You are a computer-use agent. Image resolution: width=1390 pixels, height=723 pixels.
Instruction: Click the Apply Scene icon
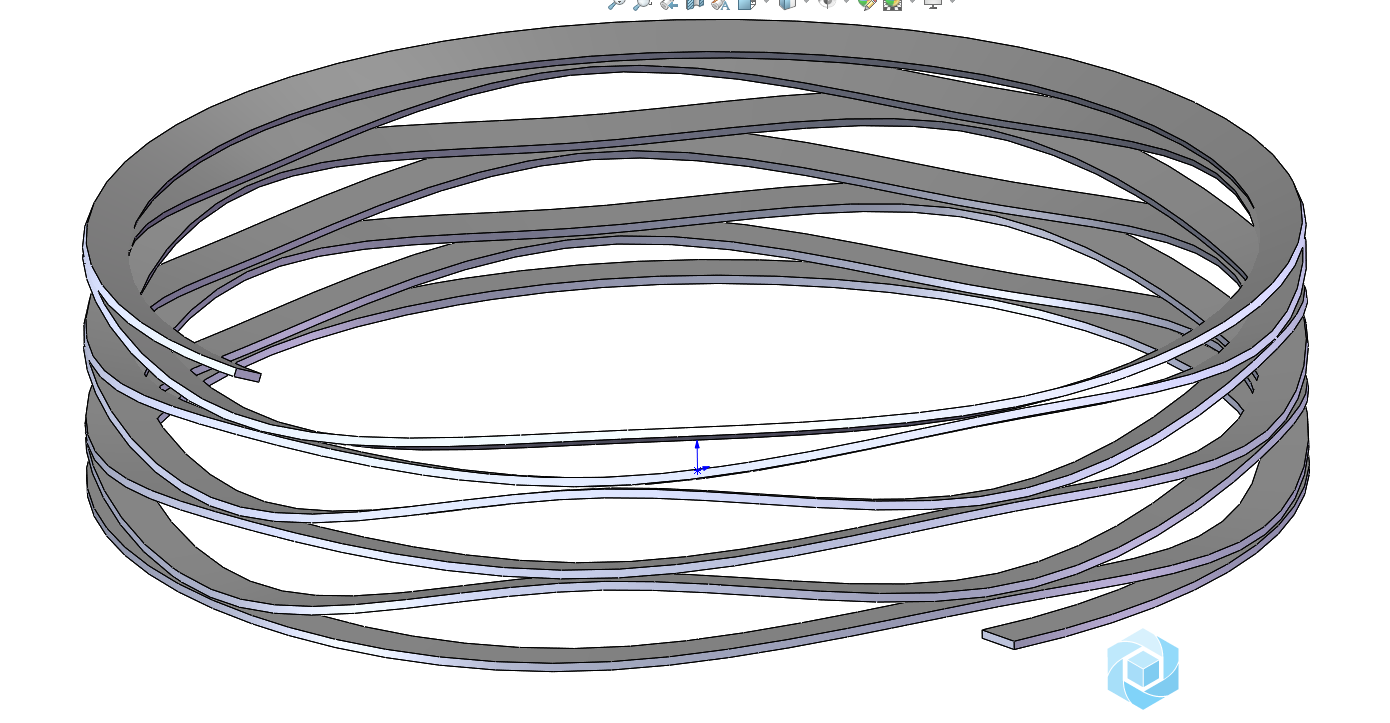pyautogui.click(x=892, y=3)
